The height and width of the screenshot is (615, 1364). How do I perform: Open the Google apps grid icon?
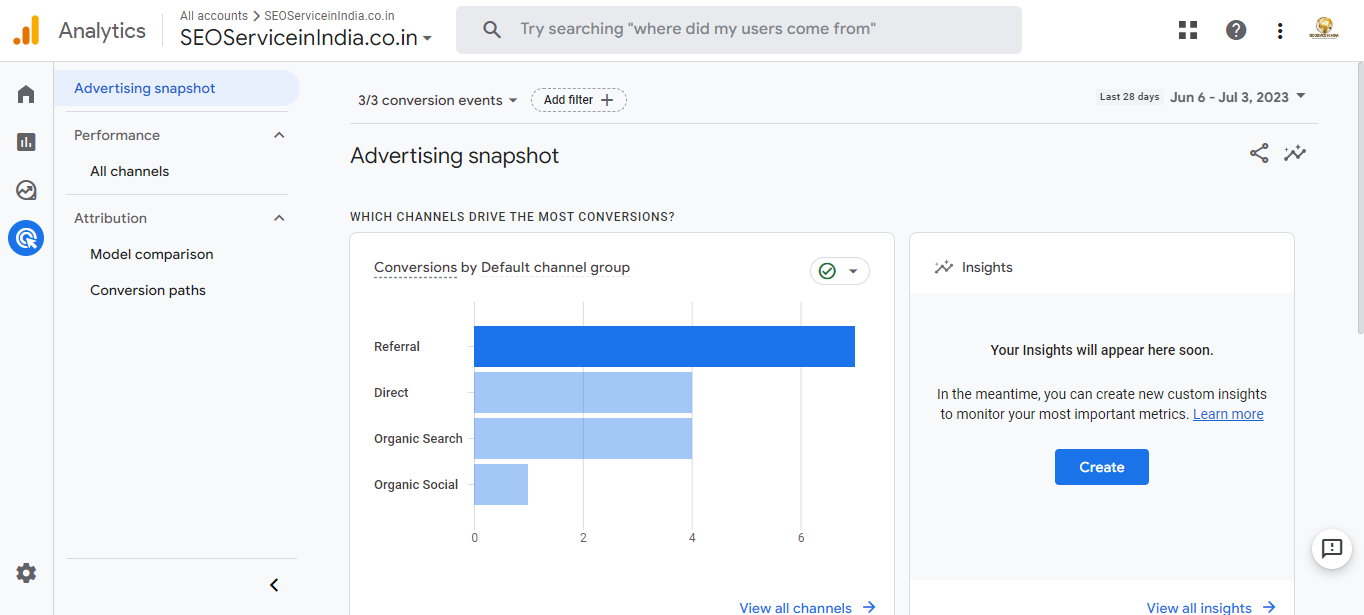click(x=1188, y=30)
